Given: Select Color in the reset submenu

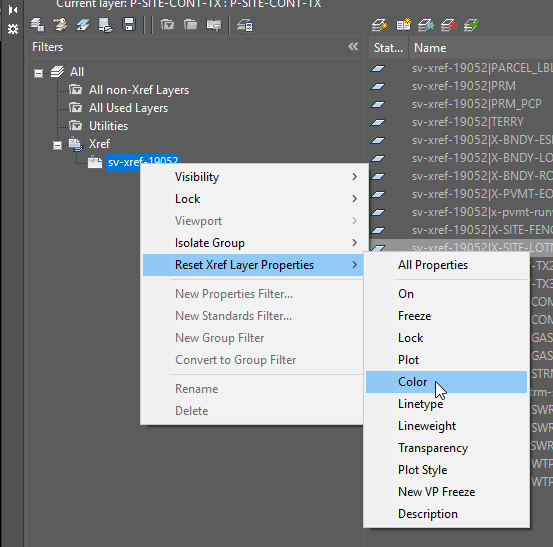Looking at the screenshot, I should 446,382.
